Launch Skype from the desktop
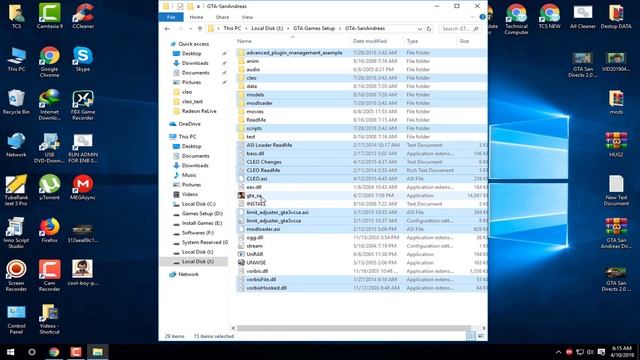The image size is (640, 360). pyautogui.click(x=83, y=59)
